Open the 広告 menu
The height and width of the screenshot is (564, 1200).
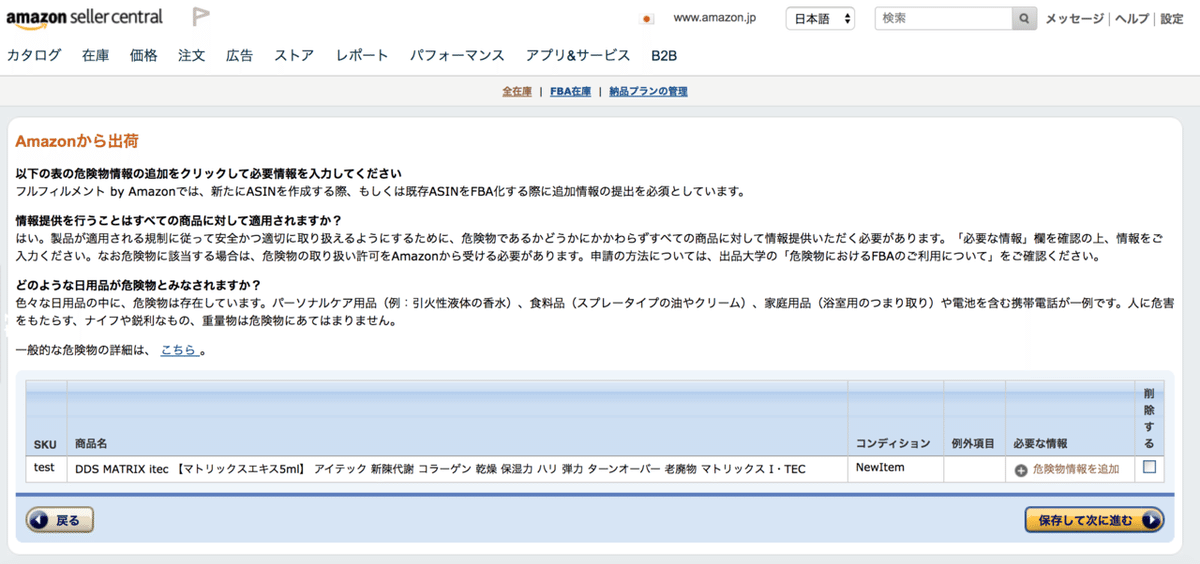coord(240,56)
